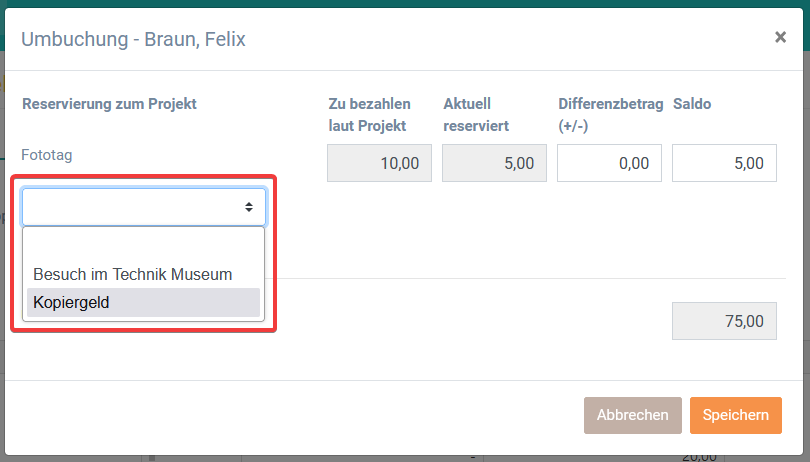
Task: Click the Zu bezahlen field showing 10,00
Action: coord(379,163)
